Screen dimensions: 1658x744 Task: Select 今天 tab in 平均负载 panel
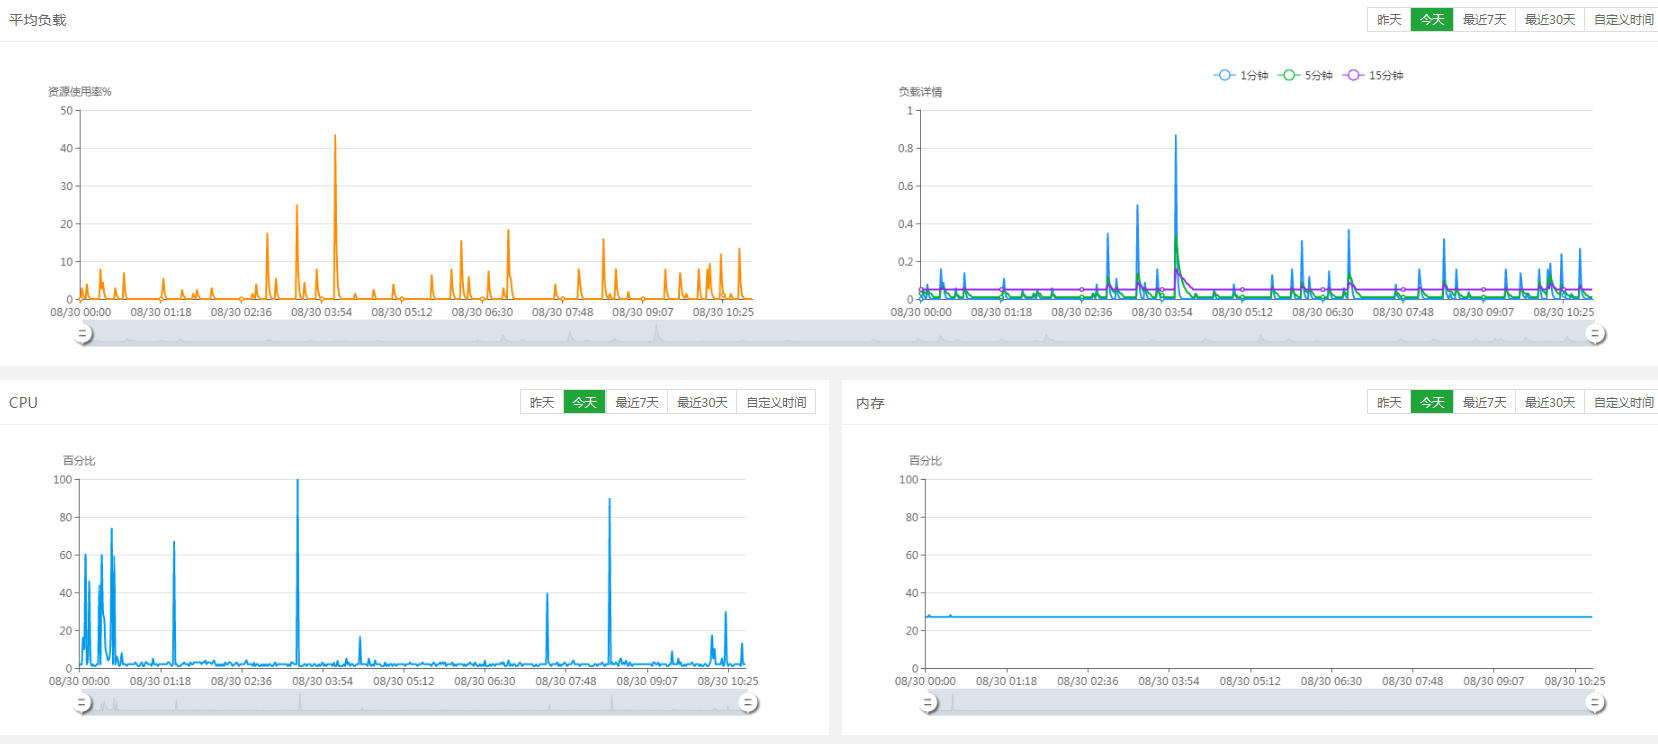pyautogui.click(x=1432, y=20)
